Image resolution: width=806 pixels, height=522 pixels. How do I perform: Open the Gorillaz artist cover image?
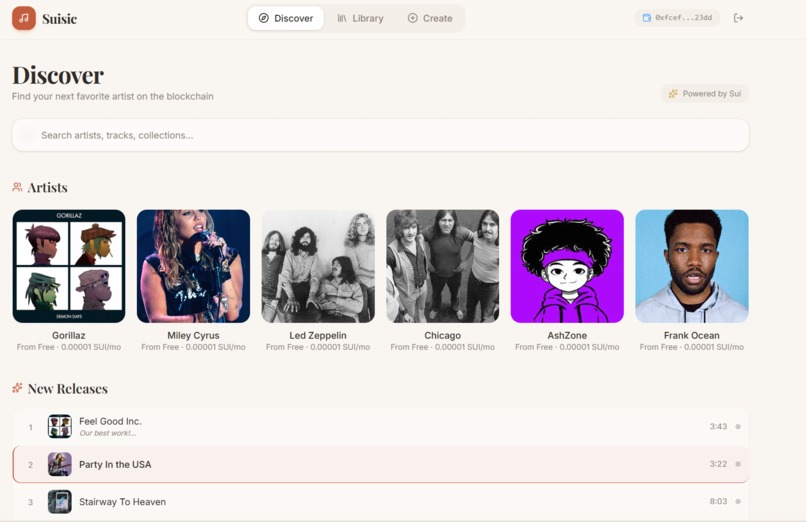pos(69,266)
